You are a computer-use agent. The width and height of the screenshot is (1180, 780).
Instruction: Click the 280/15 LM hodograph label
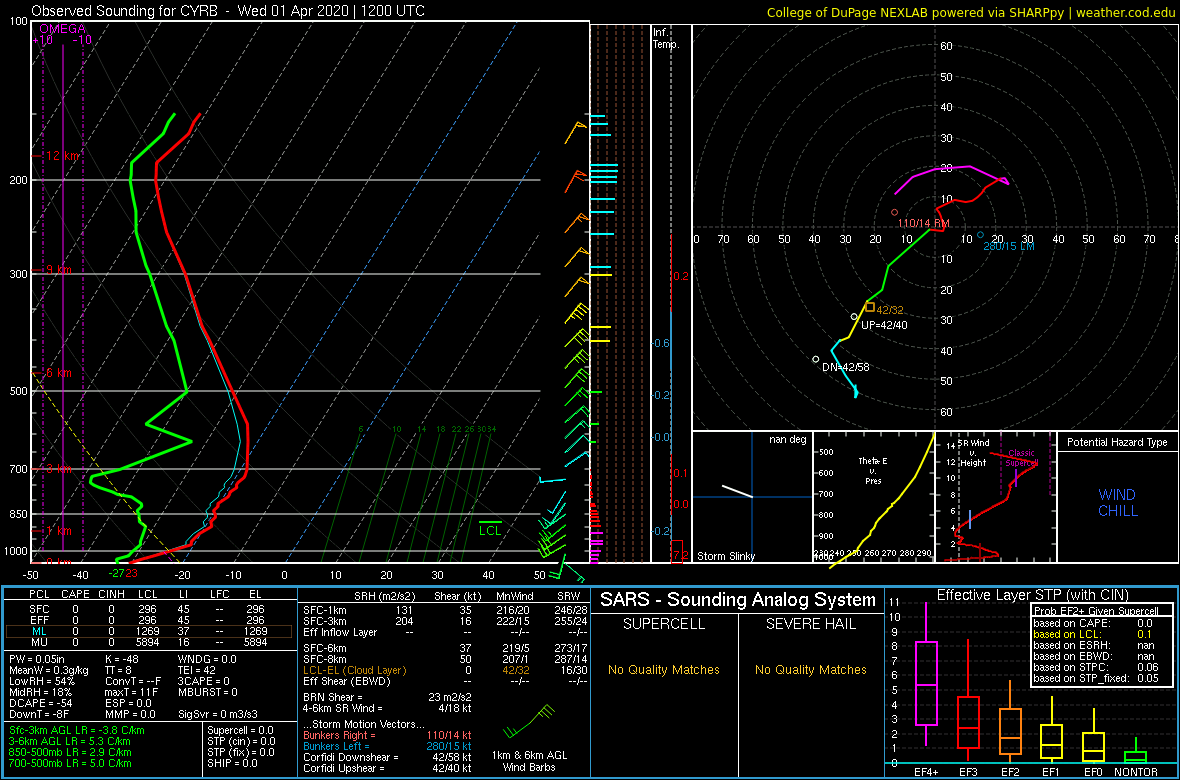pyautogui.click(x=1010, y=246)
